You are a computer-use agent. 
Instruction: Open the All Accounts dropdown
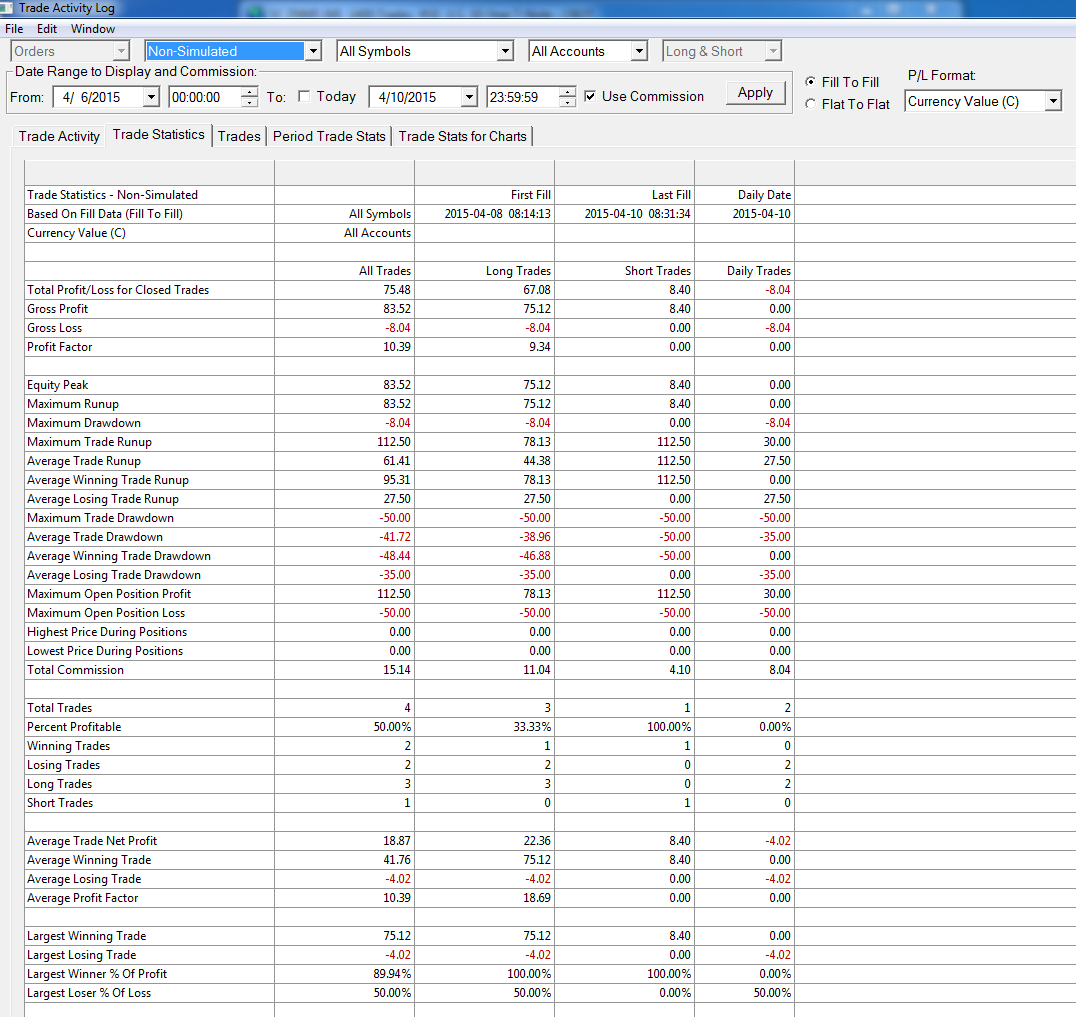pyautogui.click(x=639, y=51)
